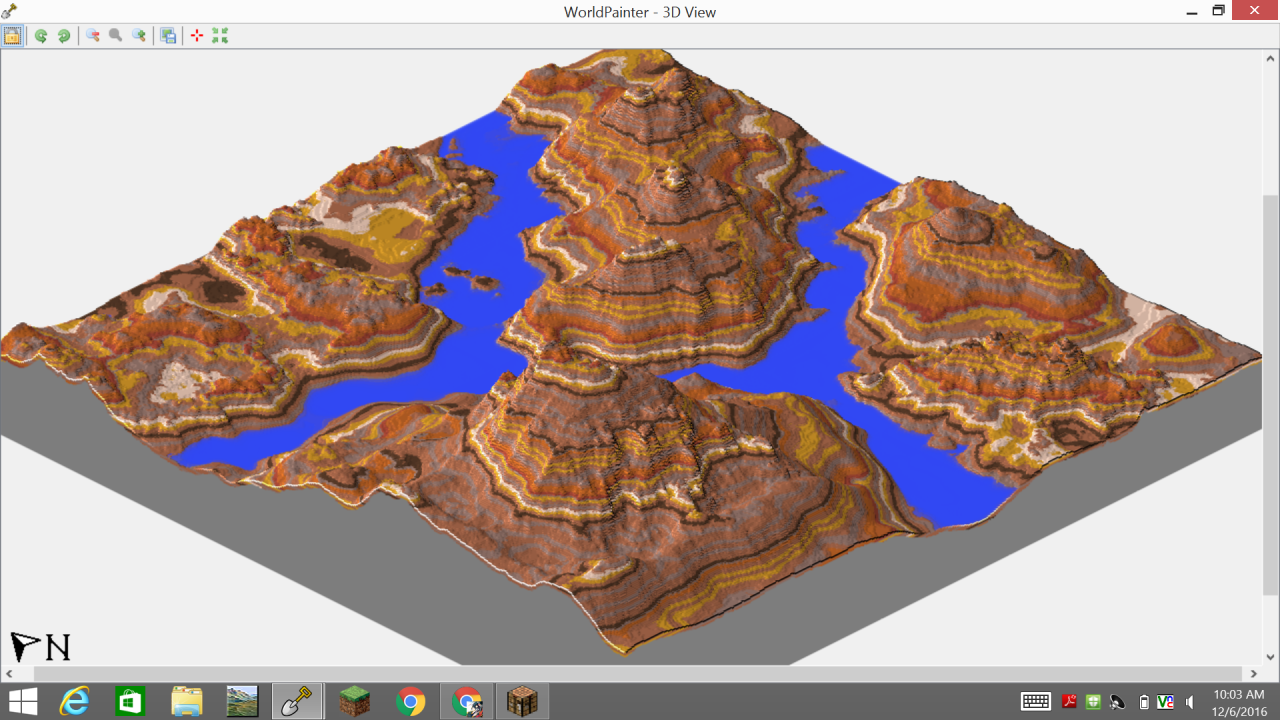1280x720 pixels.
Task: Fit the terrain to the window
Action: (x=219, y=36)
